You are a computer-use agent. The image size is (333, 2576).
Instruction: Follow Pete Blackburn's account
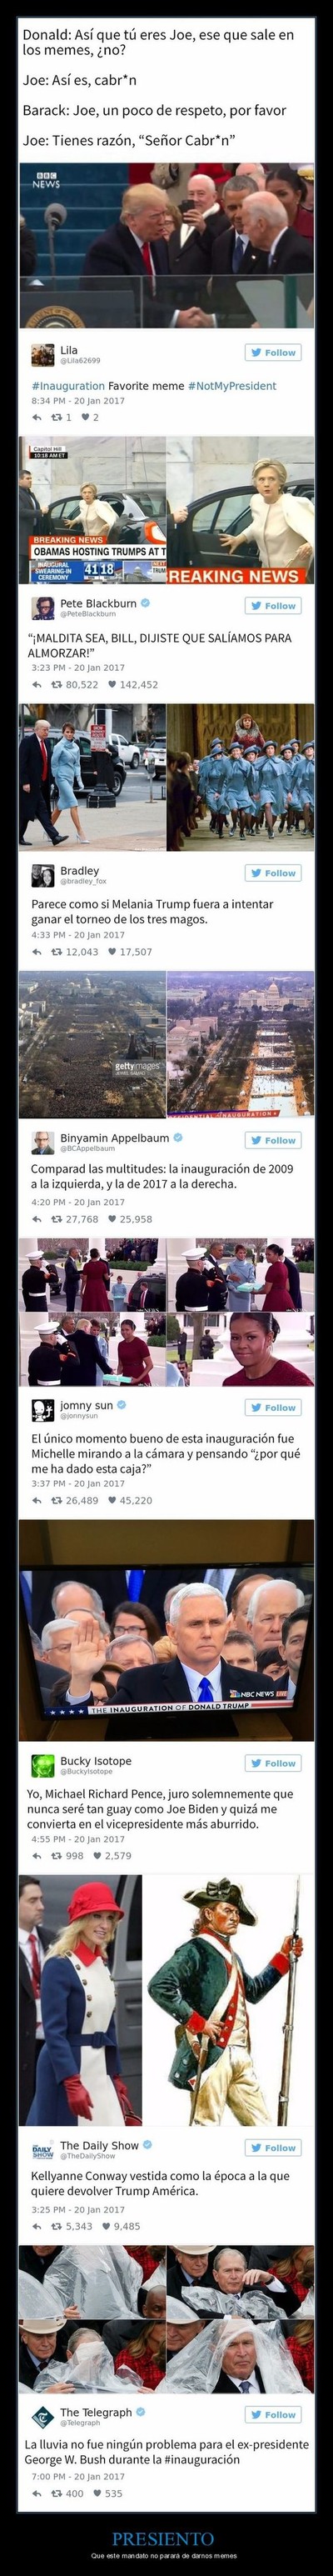(x=273, y=606)
